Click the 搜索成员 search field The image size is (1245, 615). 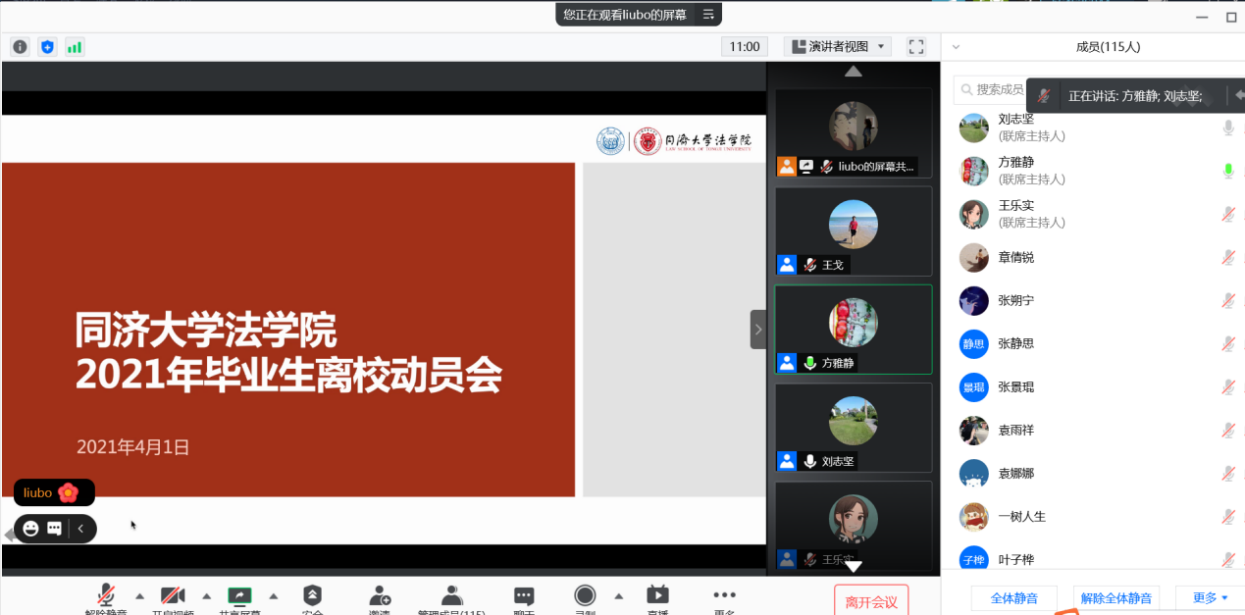tap(990, 90)
